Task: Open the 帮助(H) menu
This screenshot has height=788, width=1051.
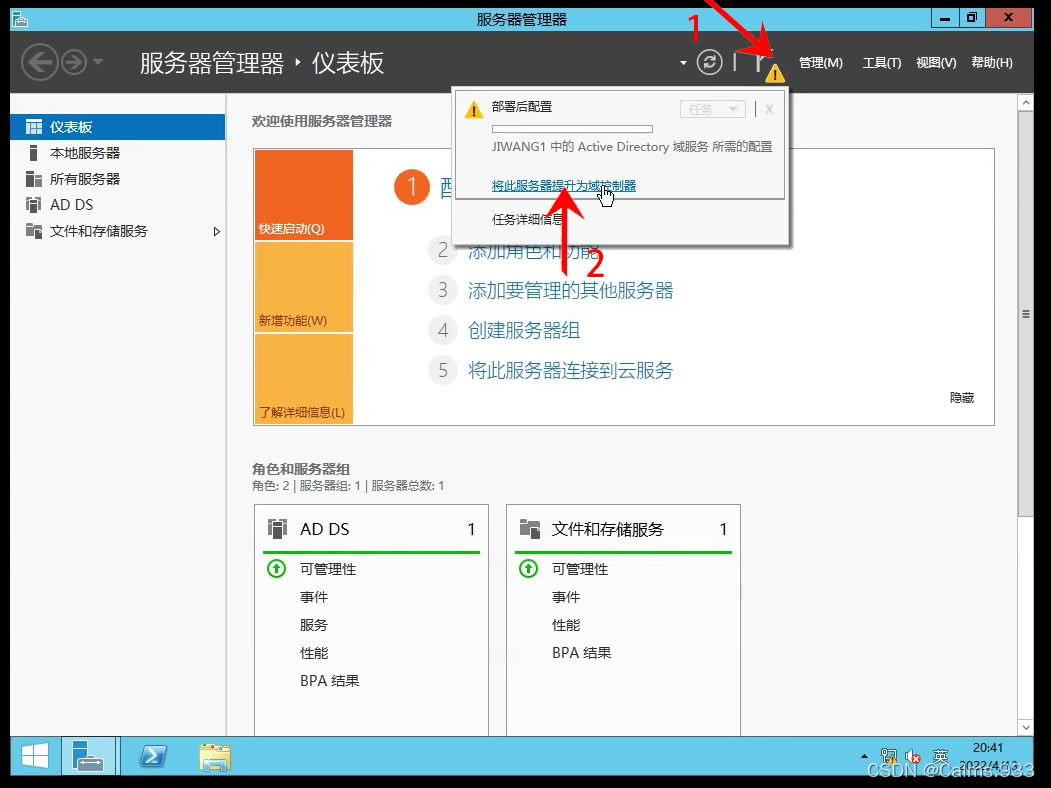Action: (x=992, y=62)
